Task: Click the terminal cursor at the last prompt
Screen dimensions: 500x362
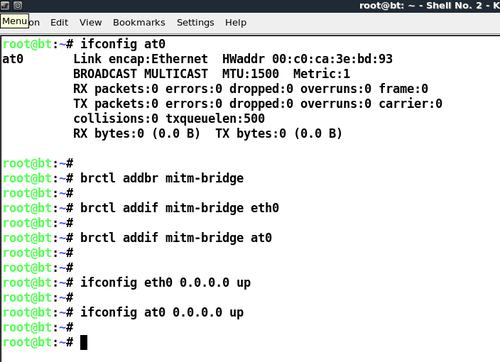Action: [x=84, y=343]
